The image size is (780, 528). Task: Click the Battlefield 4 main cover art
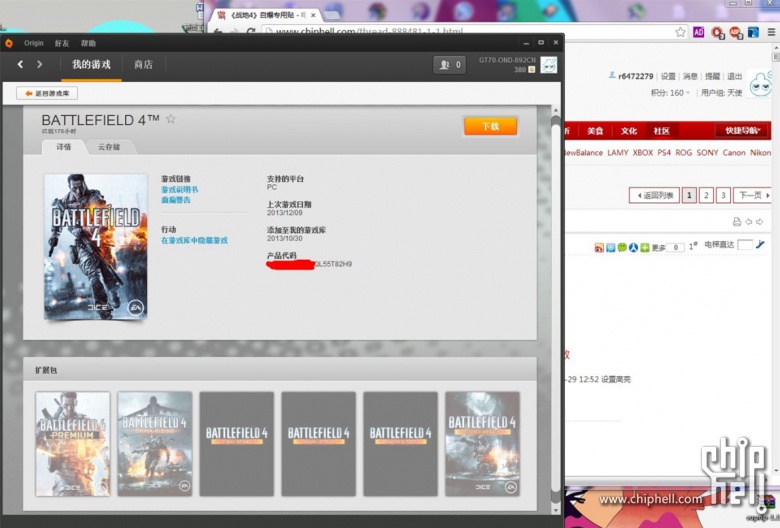coord(96,246)
